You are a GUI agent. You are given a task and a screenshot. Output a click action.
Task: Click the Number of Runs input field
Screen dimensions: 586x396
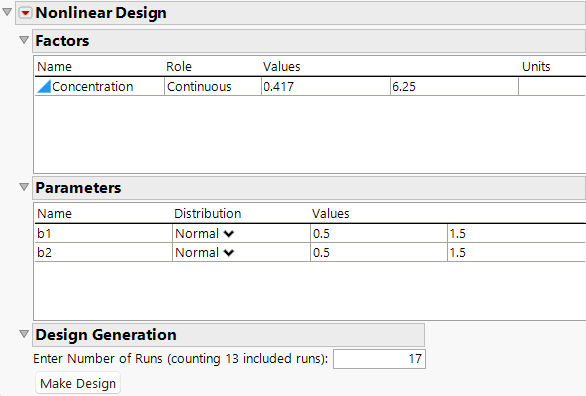tap(379, 359)
